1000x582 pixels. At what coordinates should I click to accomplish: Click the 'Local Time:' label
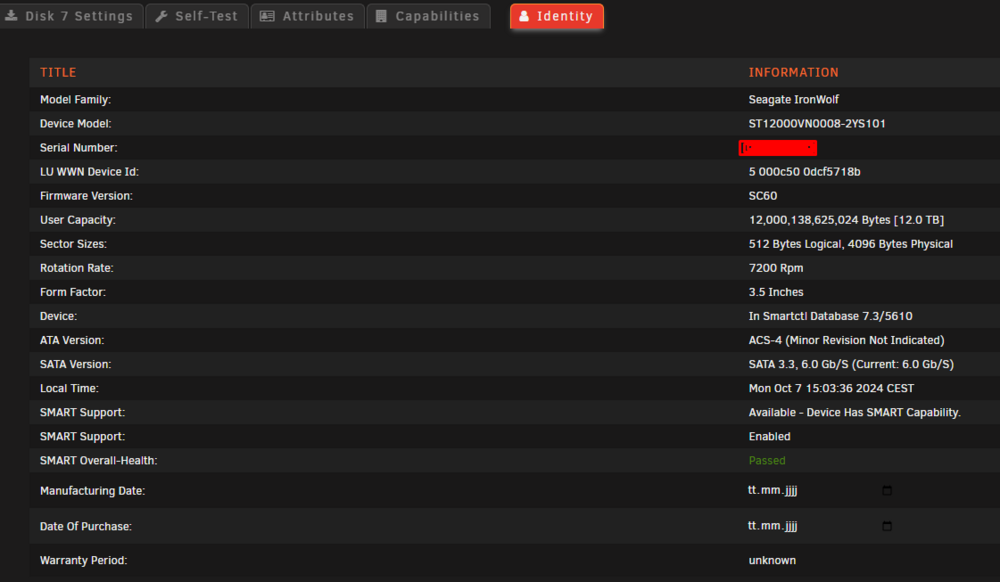click(69, 388)
